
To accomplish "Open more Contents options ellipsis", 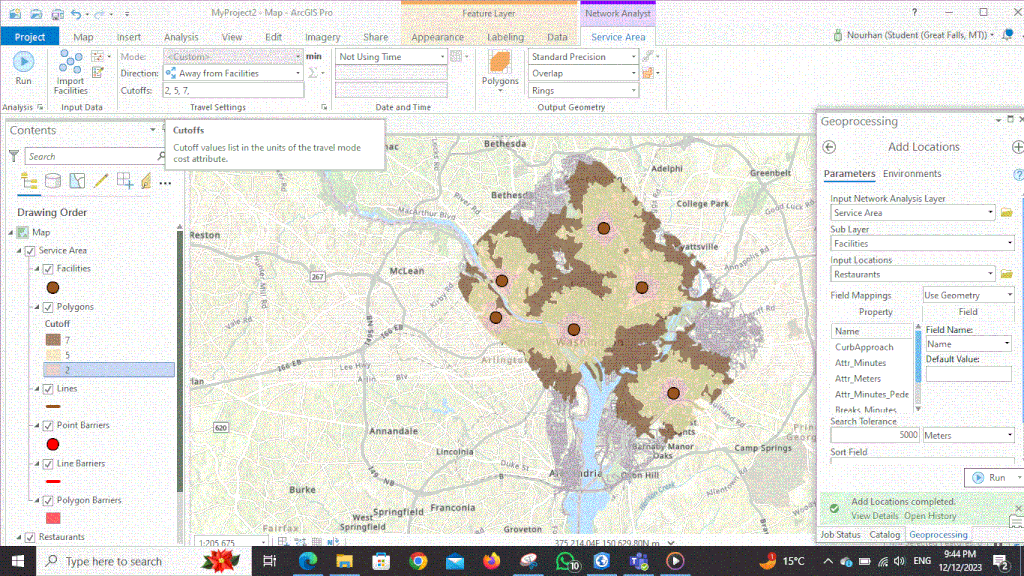I will click(x=165, y=183).
